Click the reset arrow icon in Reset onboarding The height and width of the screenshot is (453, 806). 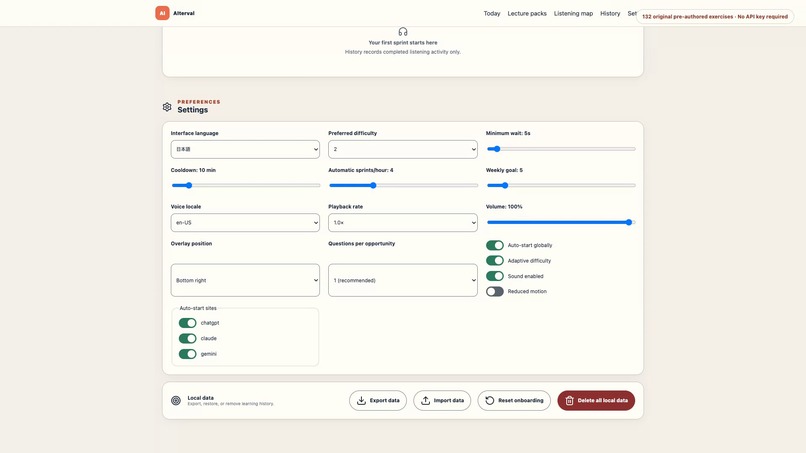(x=490, y=401)
